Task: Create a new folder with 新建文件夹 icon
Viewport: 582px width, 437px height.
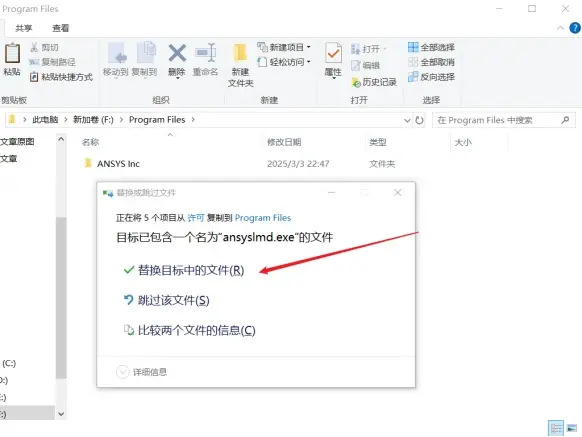Action: (240, 53)
